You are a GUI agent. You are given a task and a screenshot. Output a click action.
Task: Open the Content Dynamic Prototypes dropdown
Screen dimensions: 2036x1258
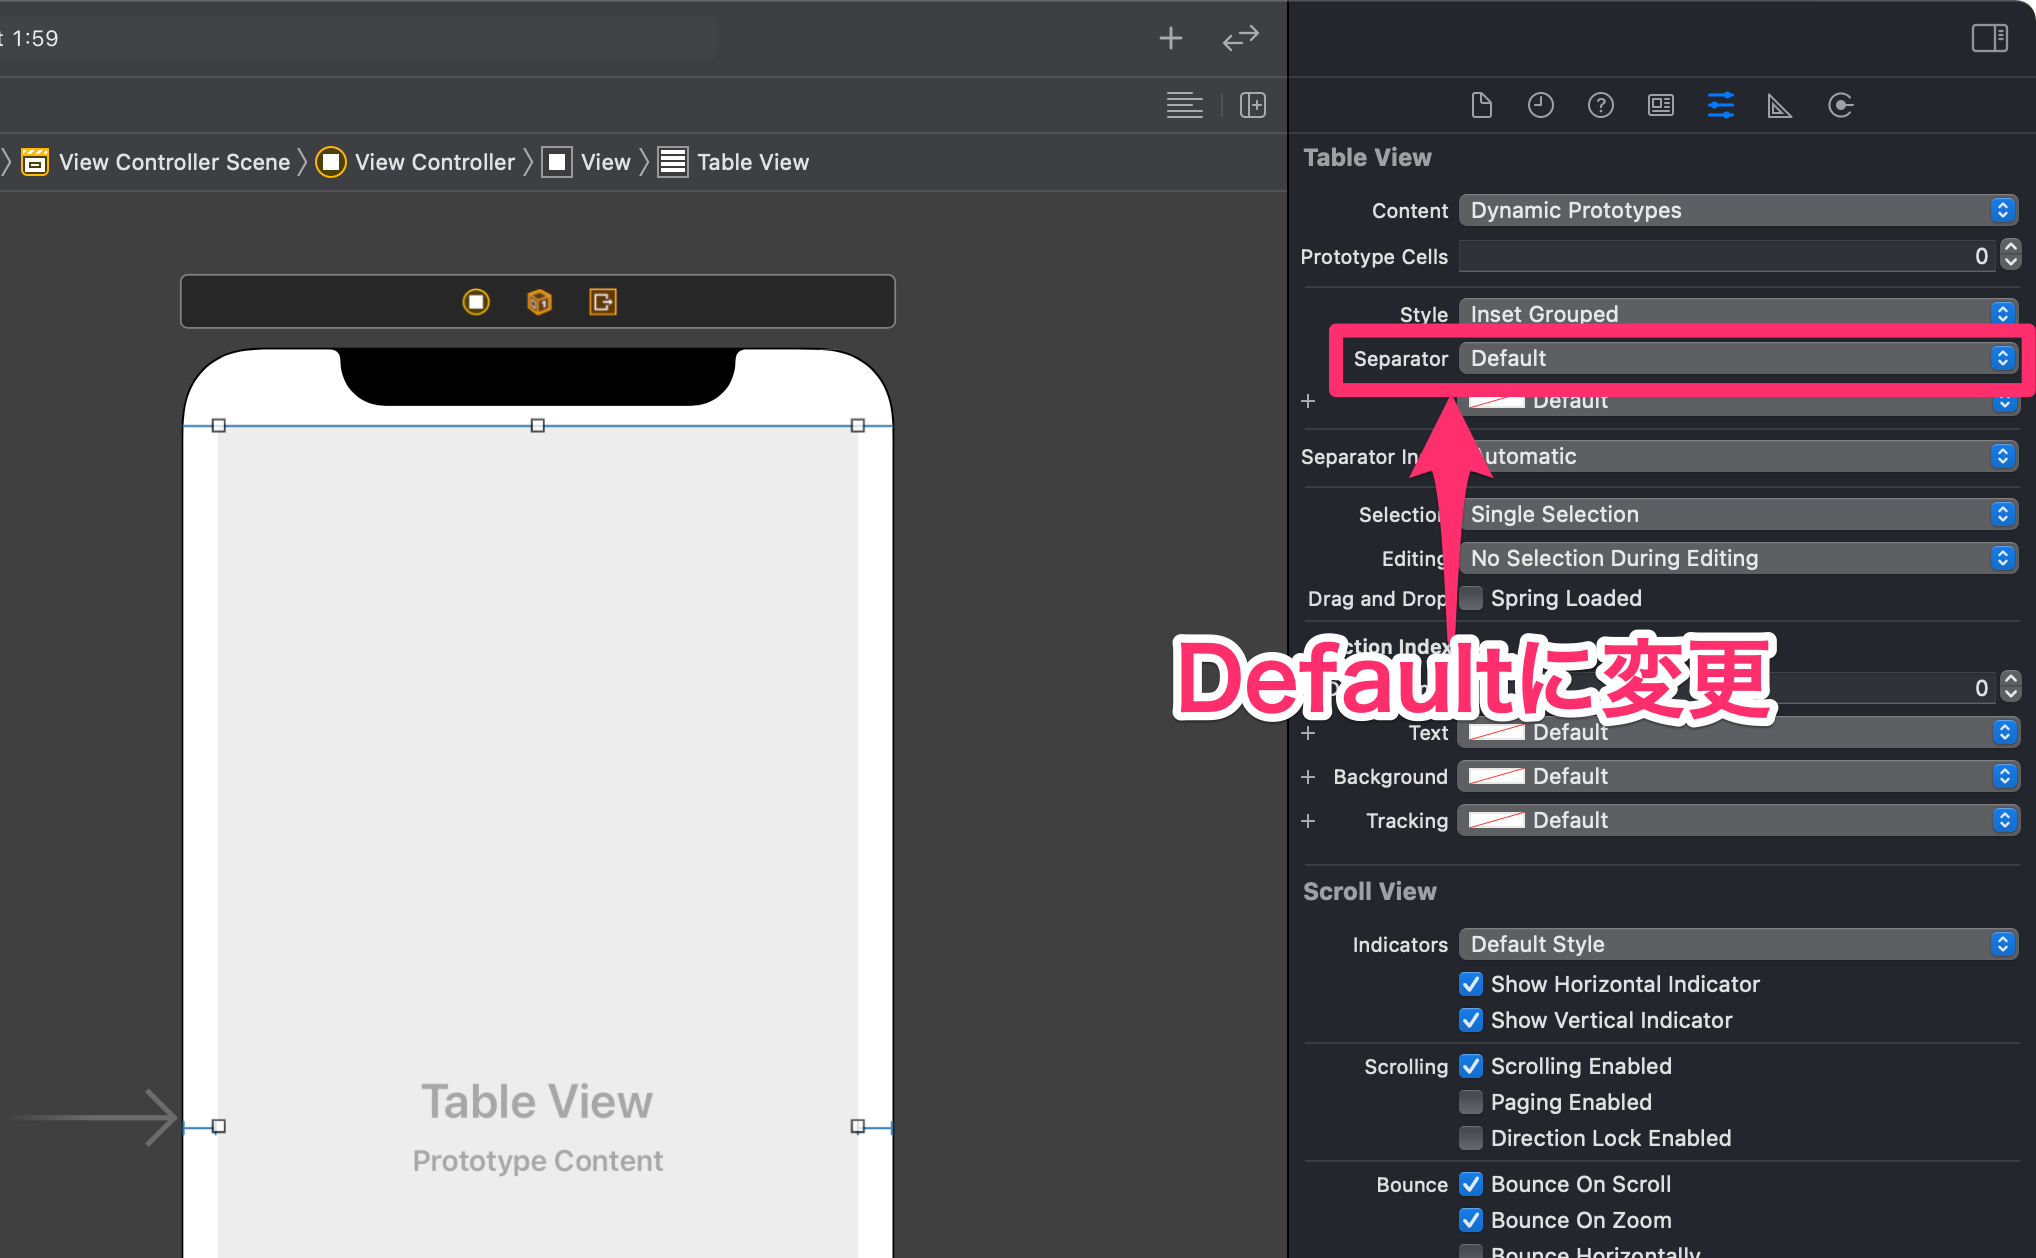tap(1738, 210)
